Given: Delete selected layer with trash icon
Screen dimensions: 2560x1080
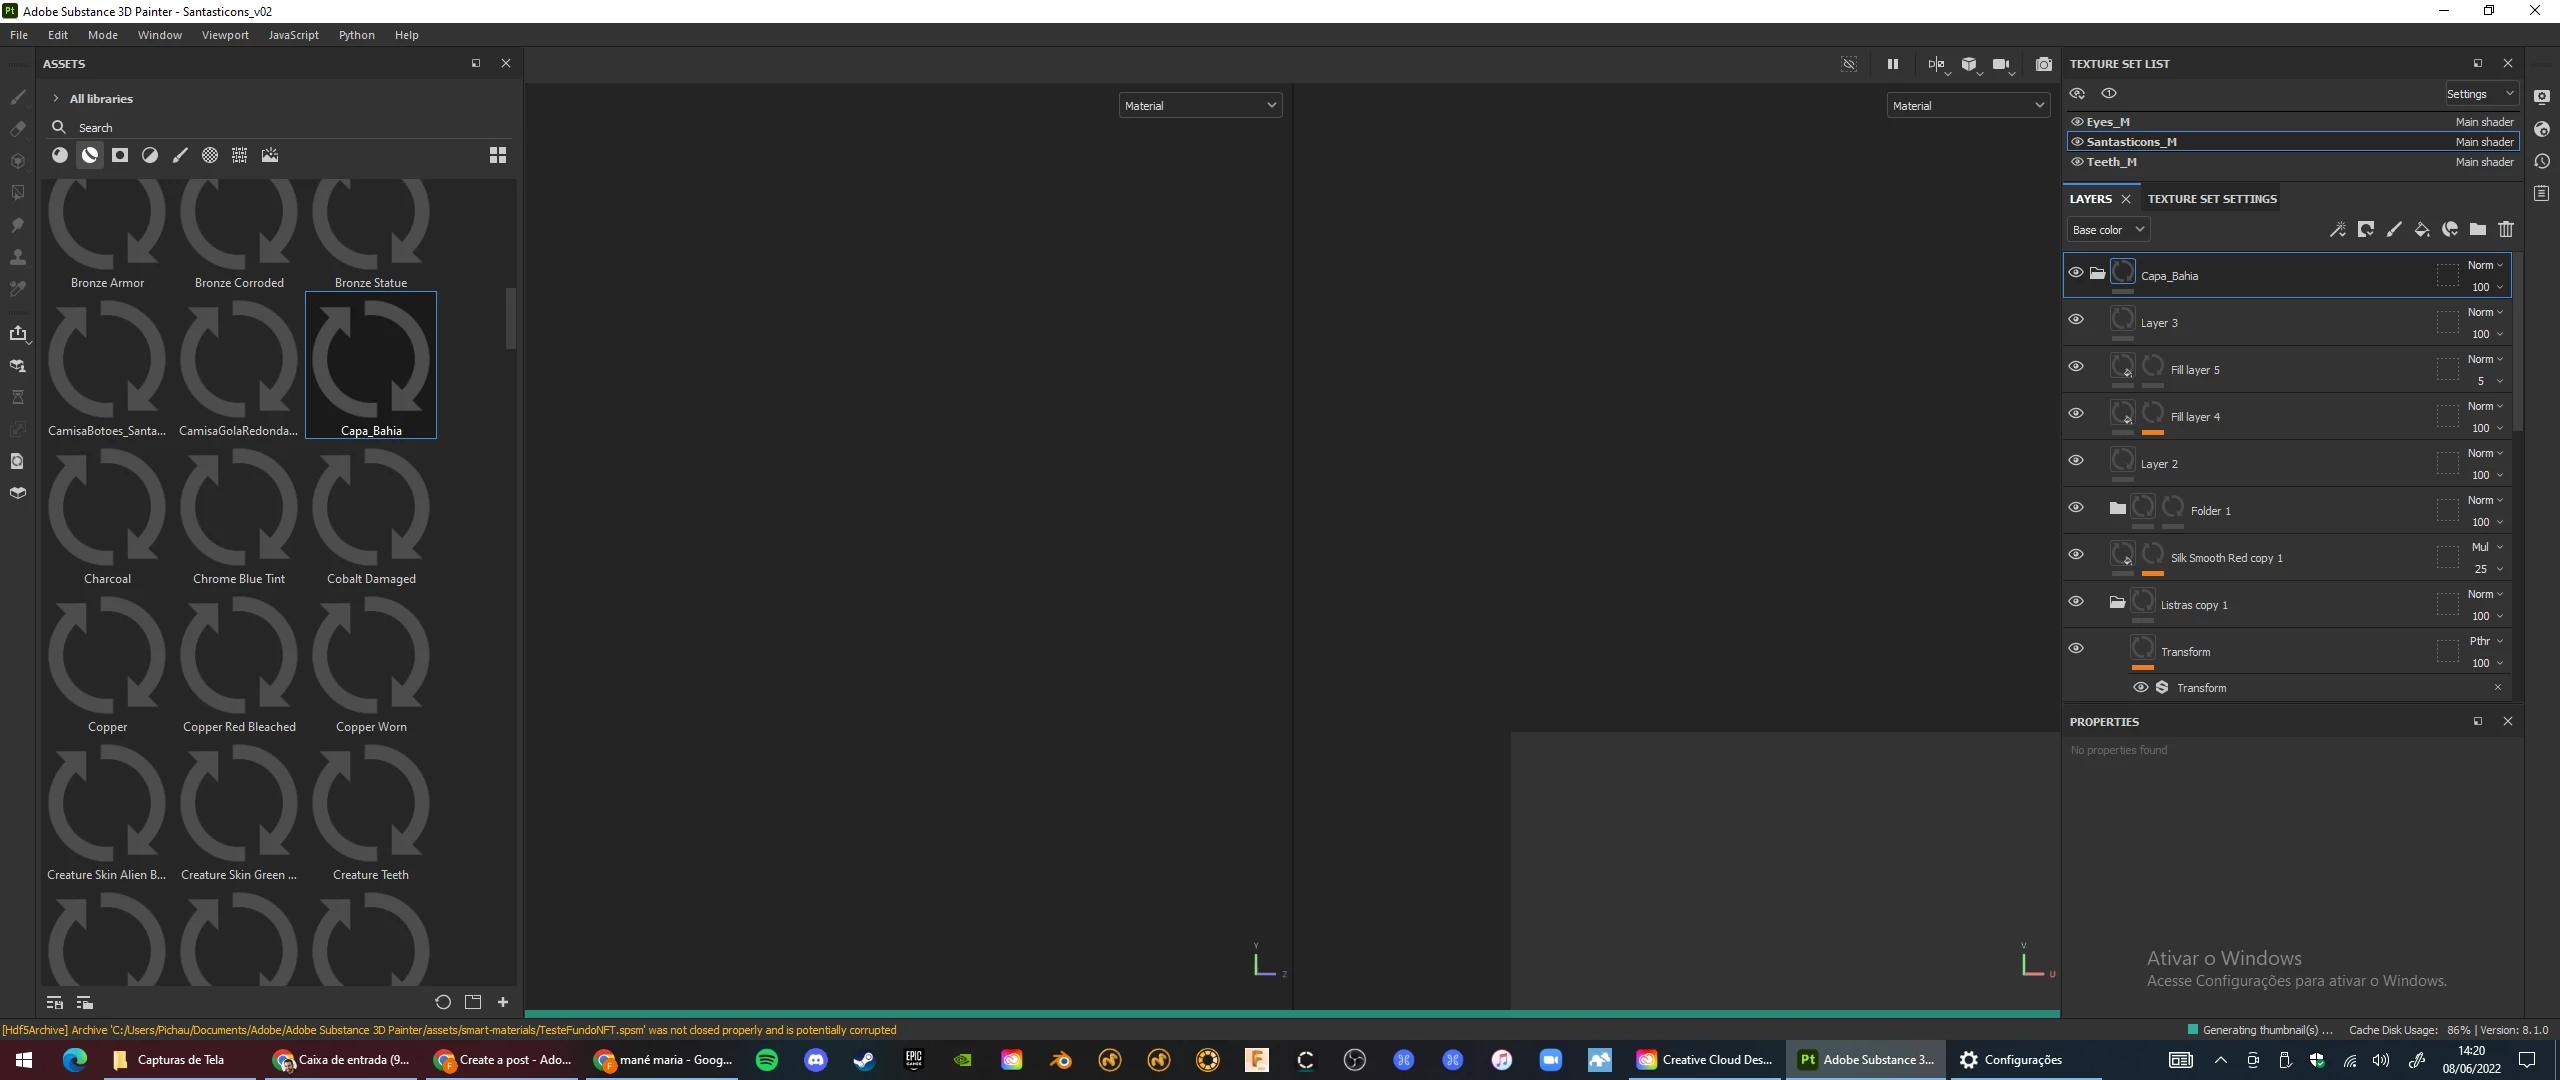Looking at the screenshot, I should tap(2505, 230).
